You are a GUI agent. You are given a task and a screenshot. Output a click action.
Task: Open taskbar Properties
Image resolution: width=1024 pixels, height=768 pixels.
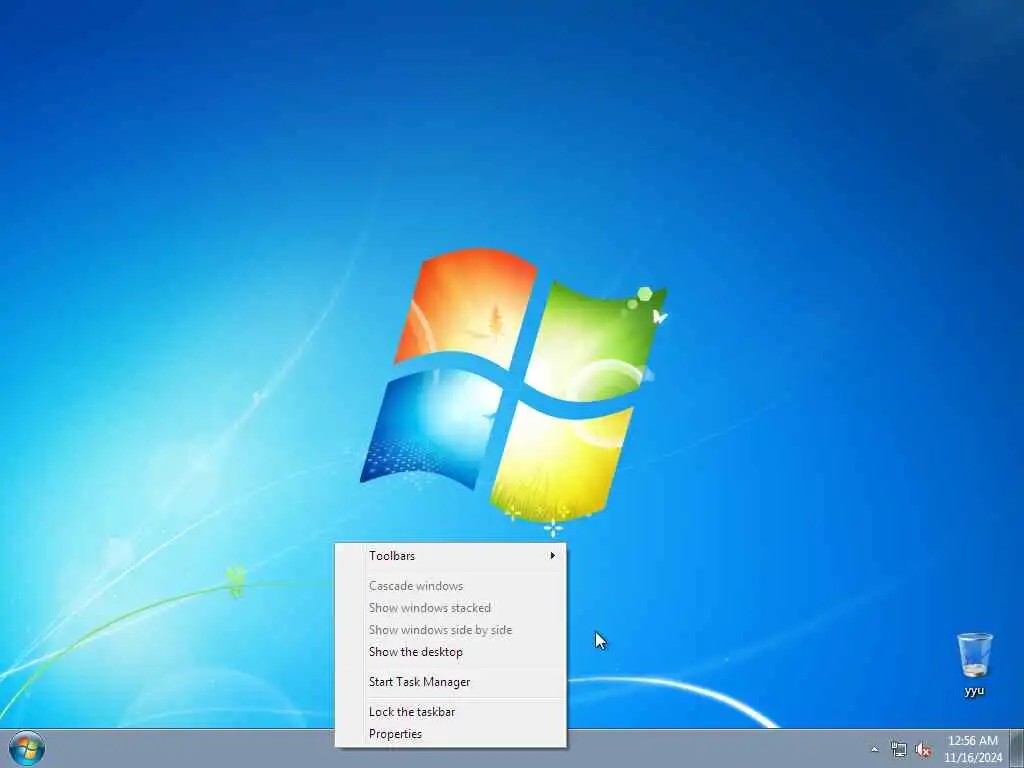451,734
